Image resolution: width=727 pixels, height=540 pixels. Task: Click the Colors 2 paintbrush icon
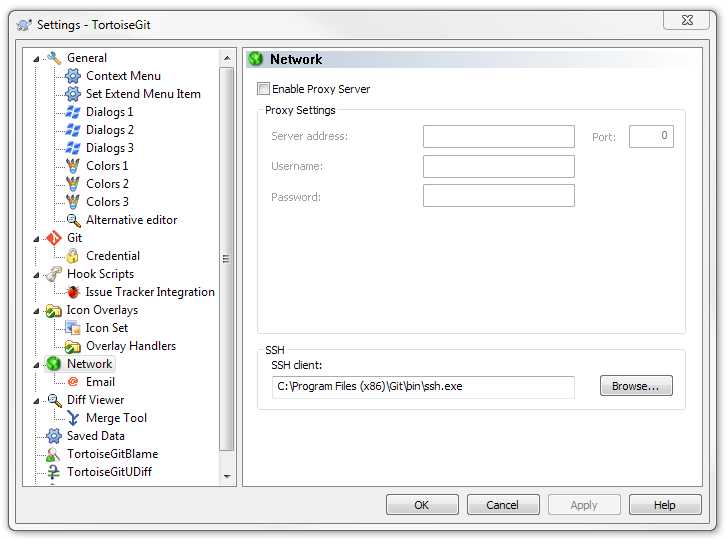[73, 184]
